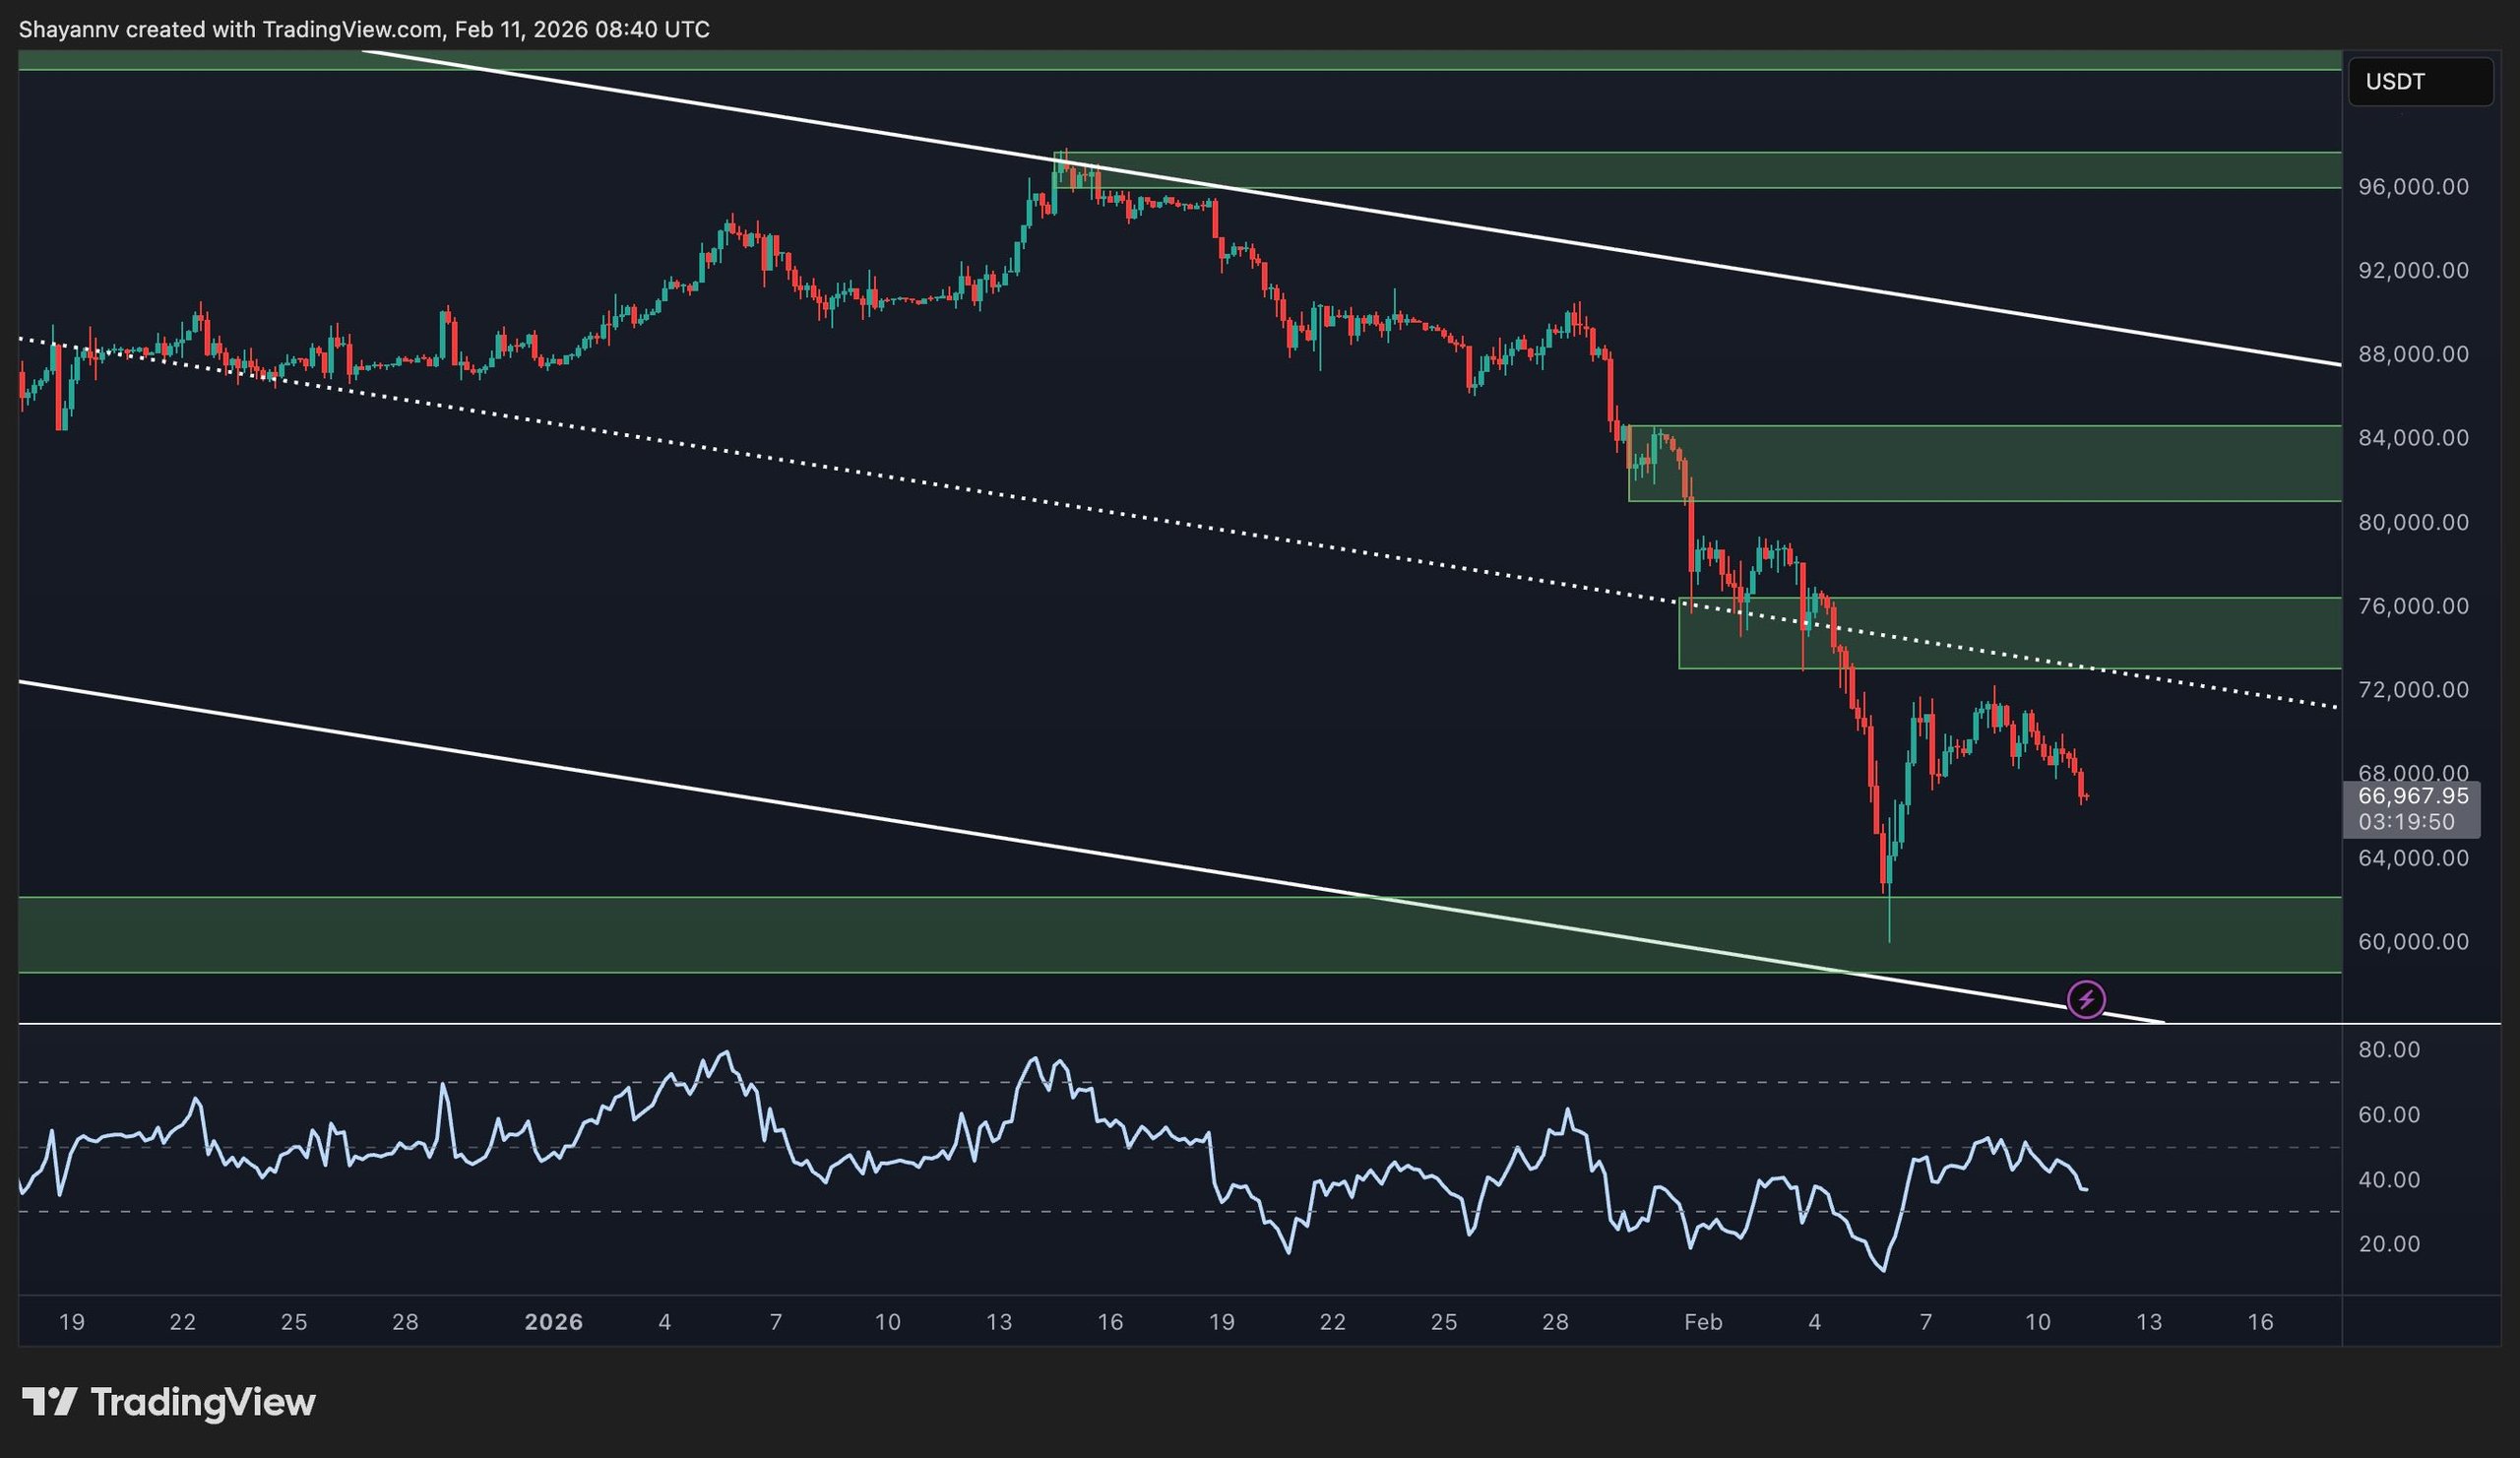Open the USDT currency selector
The image size is (2520, 1458).
(2419, 82)
